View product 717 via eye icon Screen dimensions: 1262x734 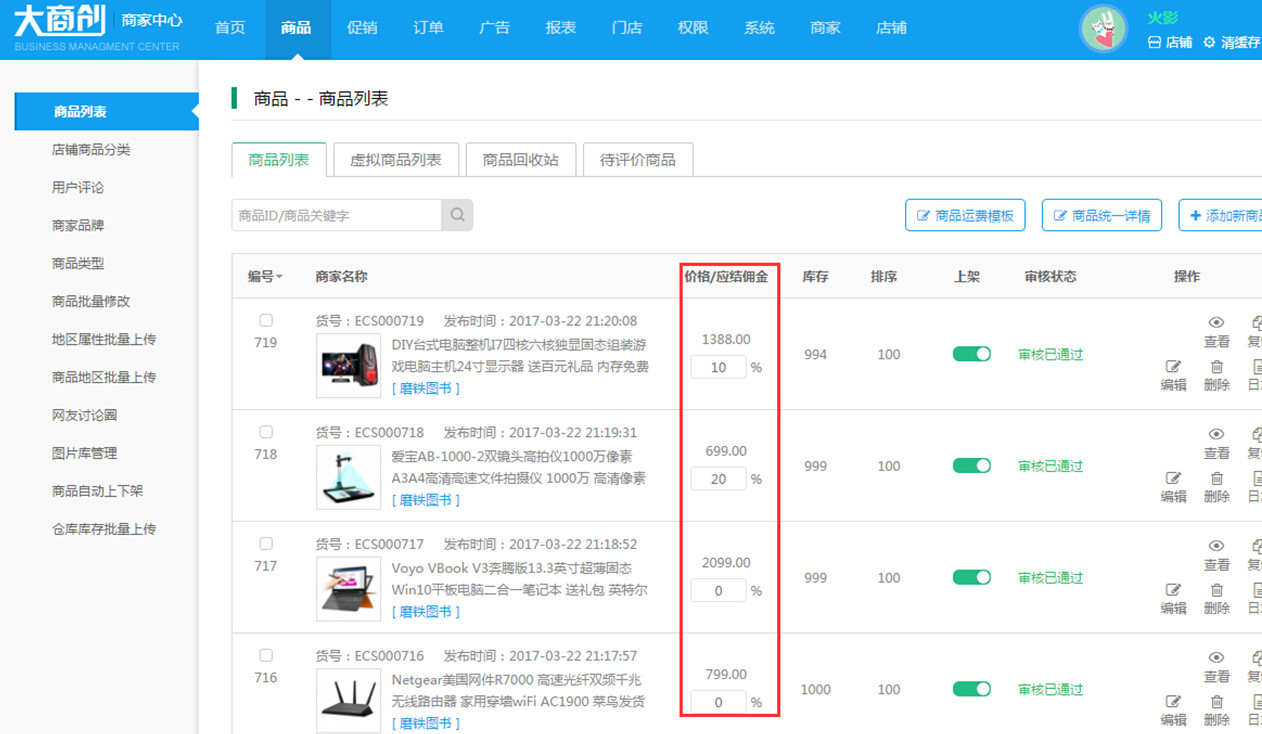[x=1216, y=546]
